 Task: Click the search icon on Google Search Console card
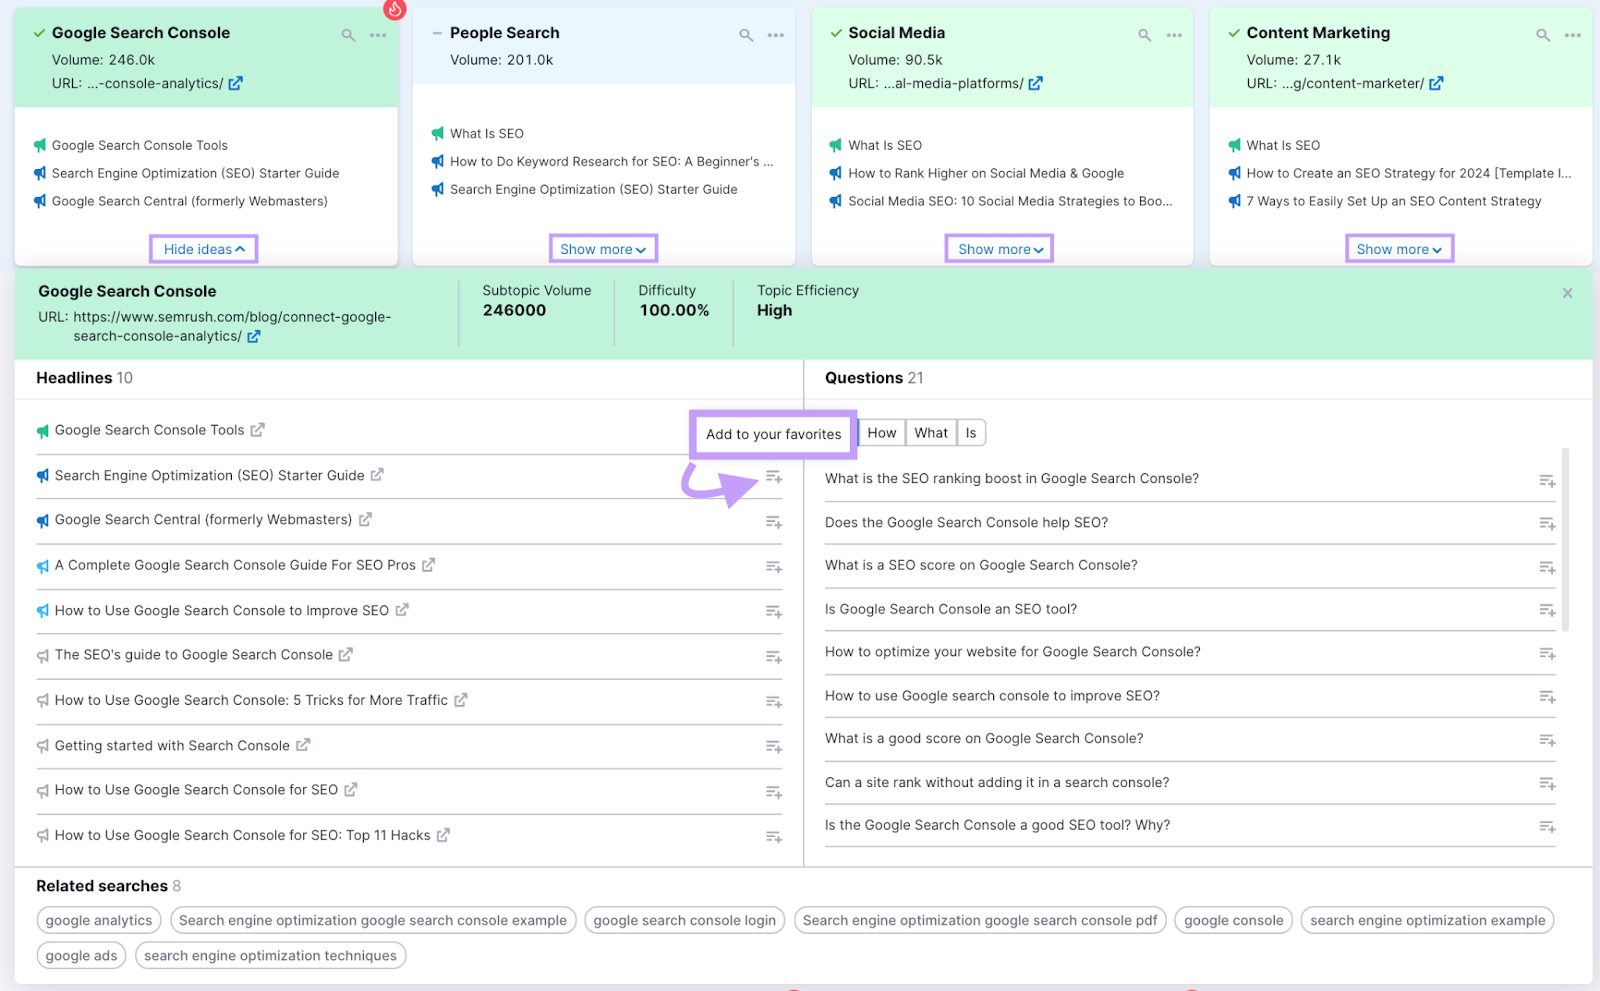click(347, 34)
